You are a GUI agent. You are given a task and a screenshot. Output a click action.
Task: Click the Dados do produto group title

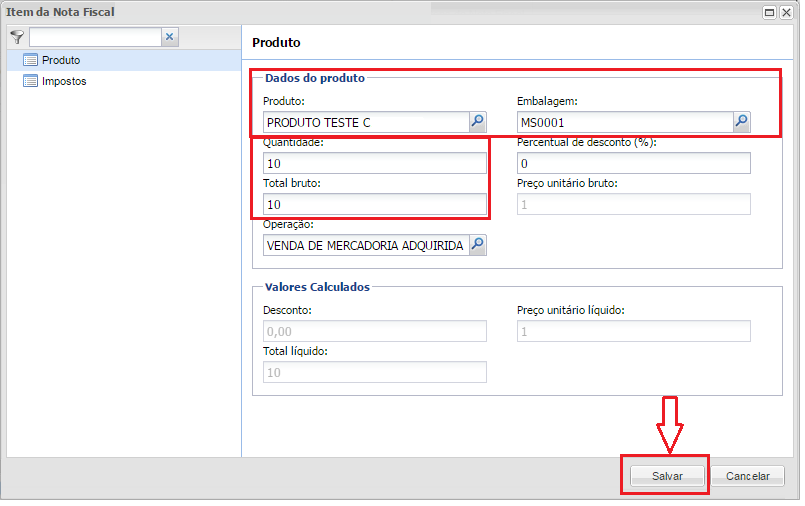tap(315, 78)
